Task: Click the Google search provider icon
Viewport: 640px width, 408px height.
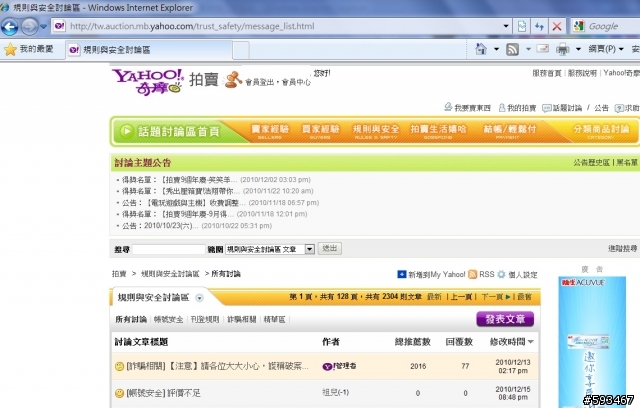Action: 578,26
